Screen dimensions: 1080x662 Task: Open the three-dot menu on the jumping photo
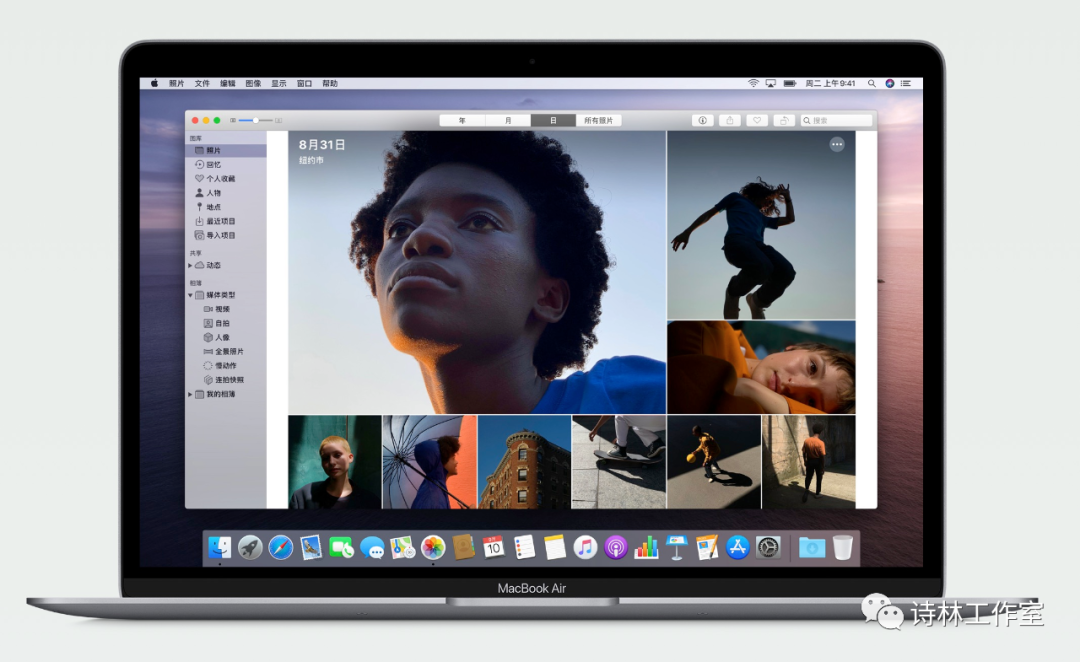point(837,145)
